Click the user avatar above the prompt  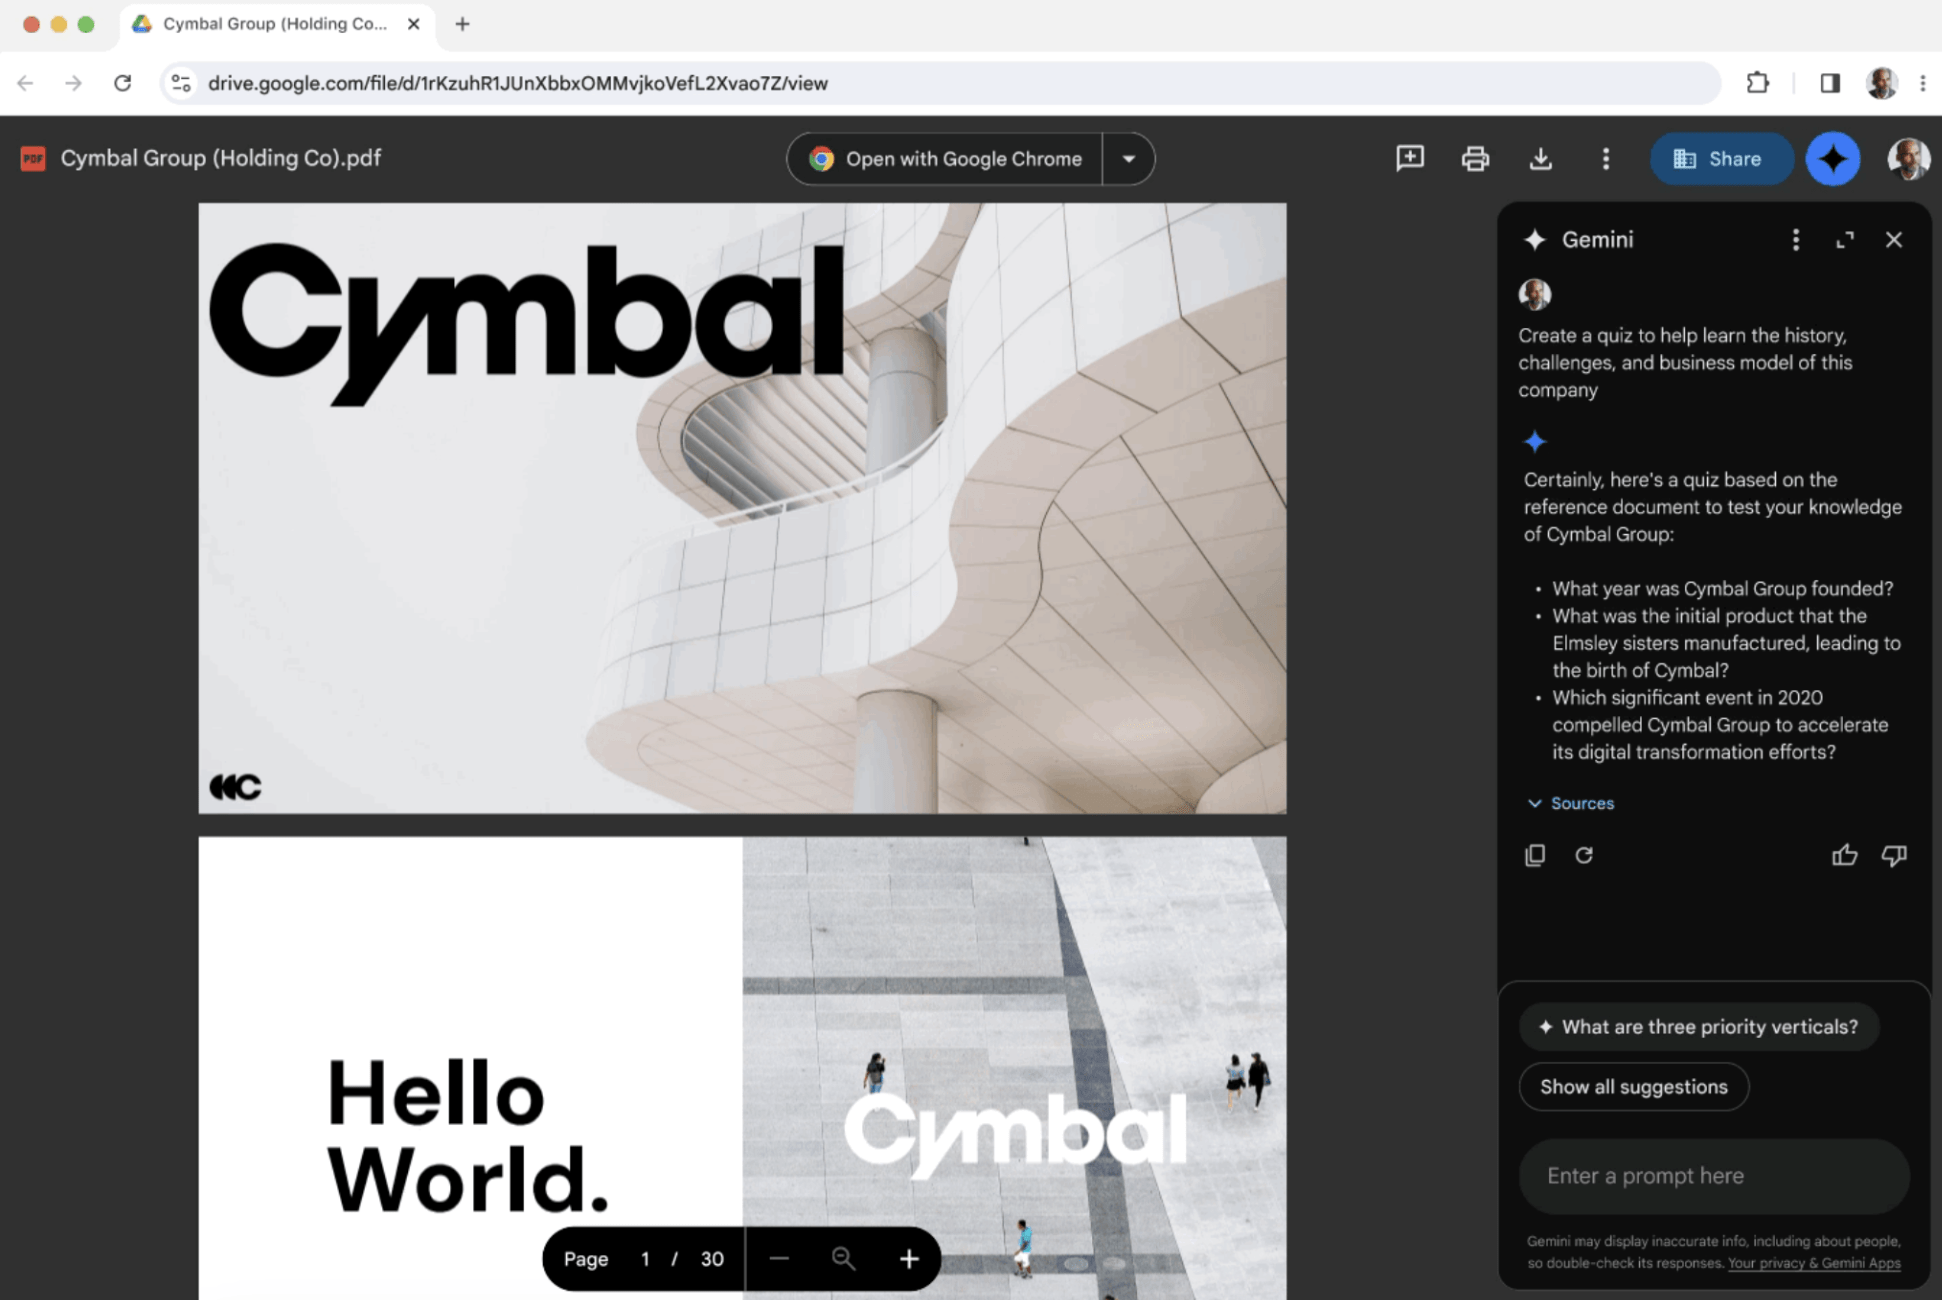point(1535,294)
